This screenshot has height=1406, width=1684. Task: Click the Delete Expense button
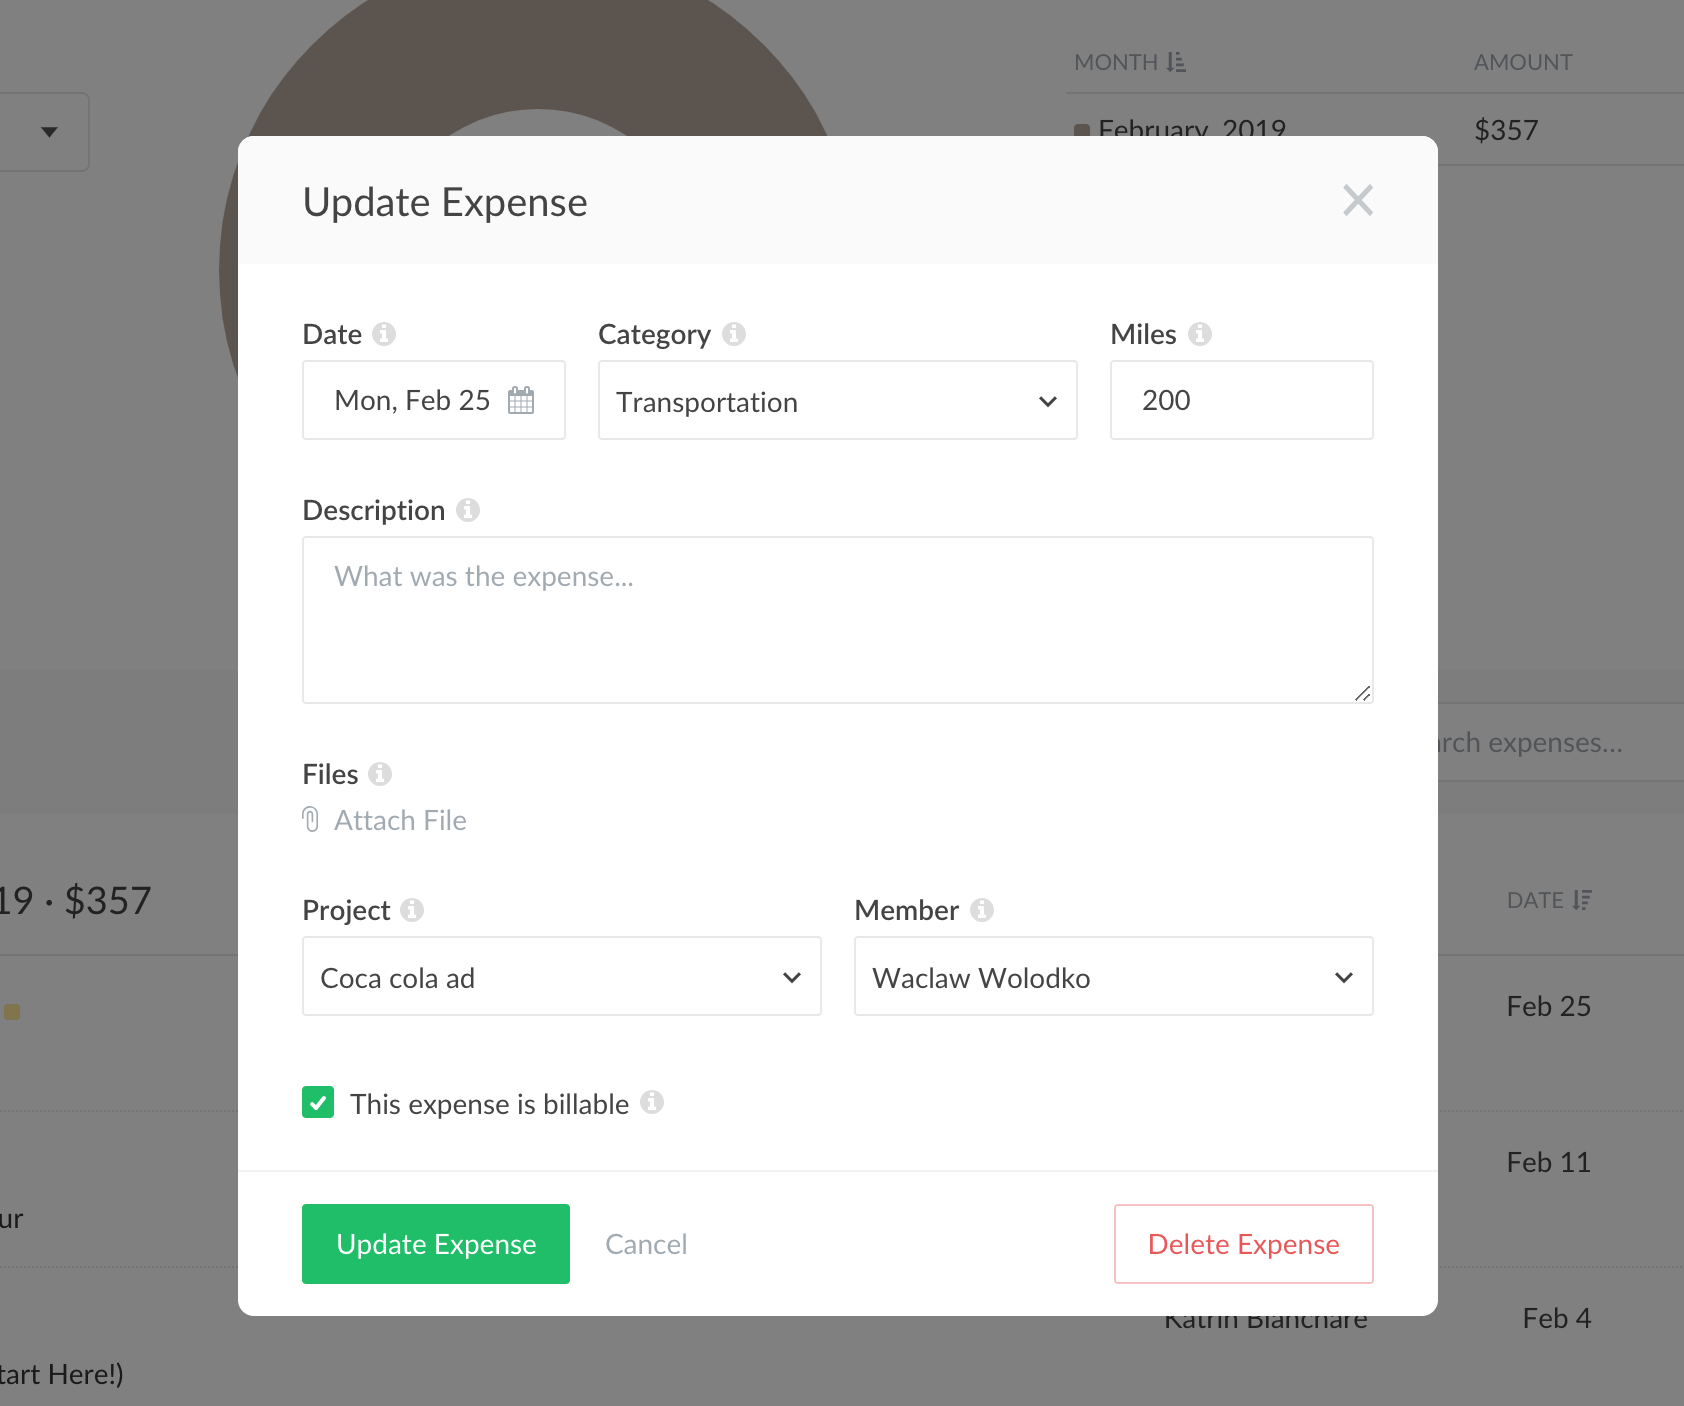pos(1243,1244)
